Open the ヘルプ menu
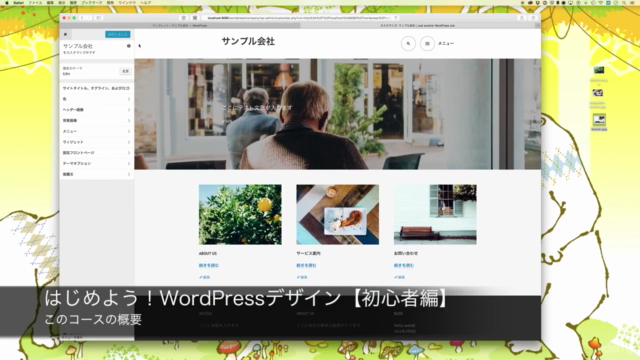The height and width of the screenshot is (360, 640). pos(146,2)
